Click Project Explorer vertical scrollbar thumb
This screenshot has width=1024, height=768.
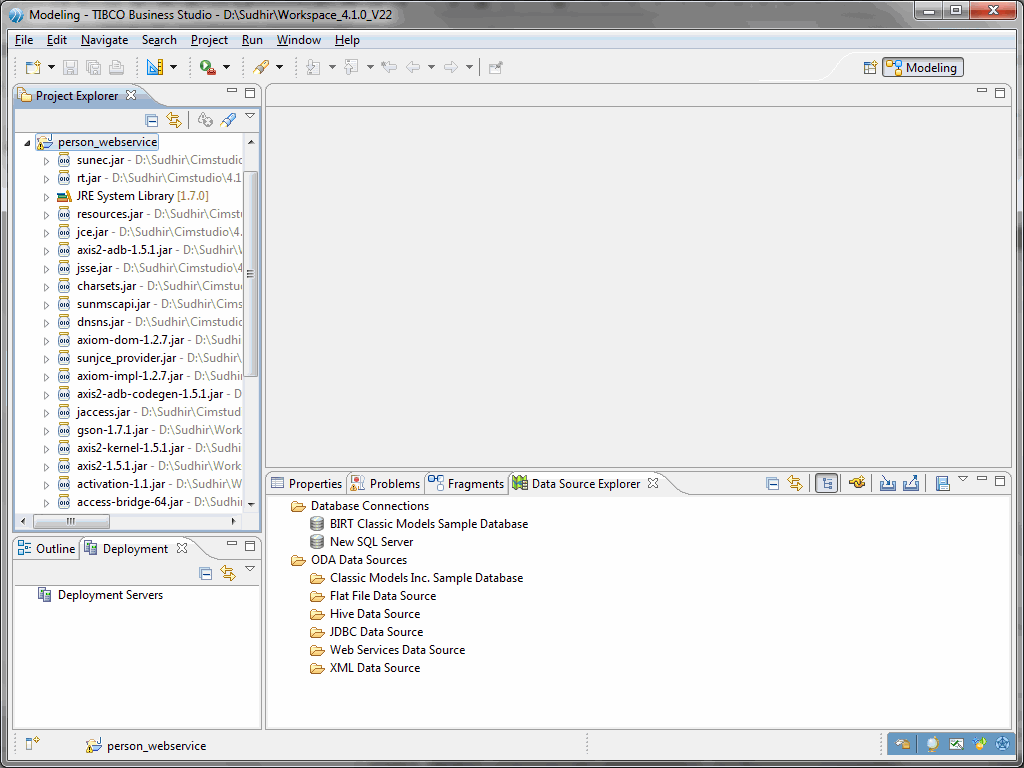pyautogui.click(x=251, y=274)
